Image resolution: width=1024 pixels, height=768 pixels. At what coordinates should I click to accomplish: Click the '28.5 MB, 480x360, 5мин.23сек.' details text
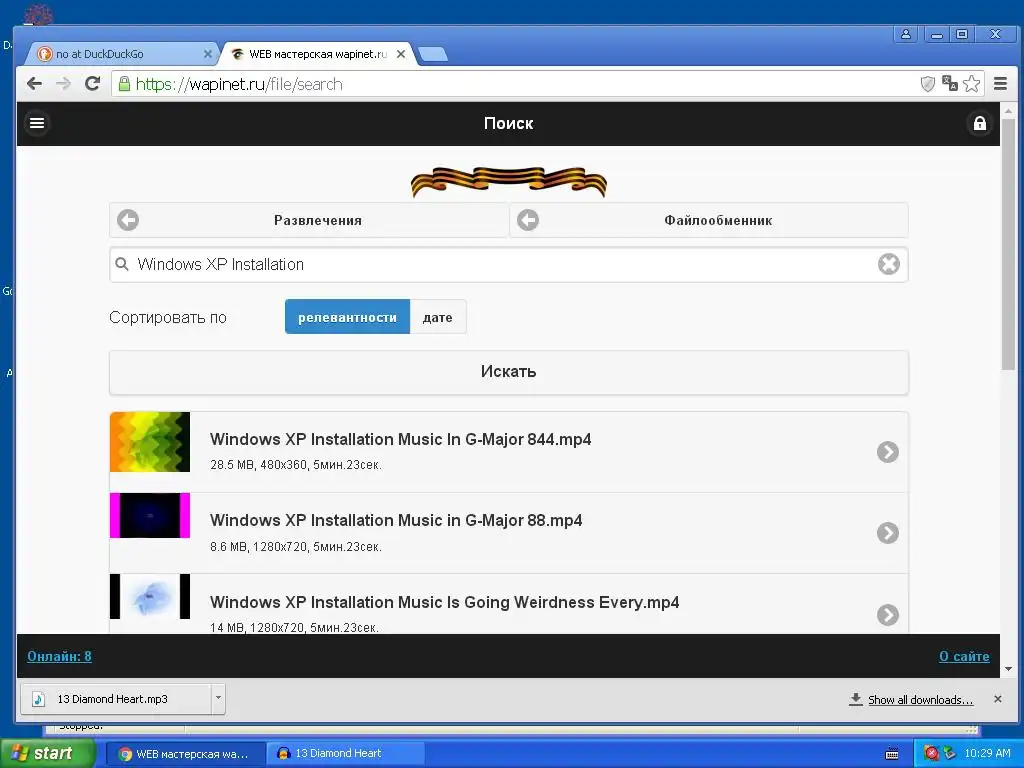(x=296, y=465)
